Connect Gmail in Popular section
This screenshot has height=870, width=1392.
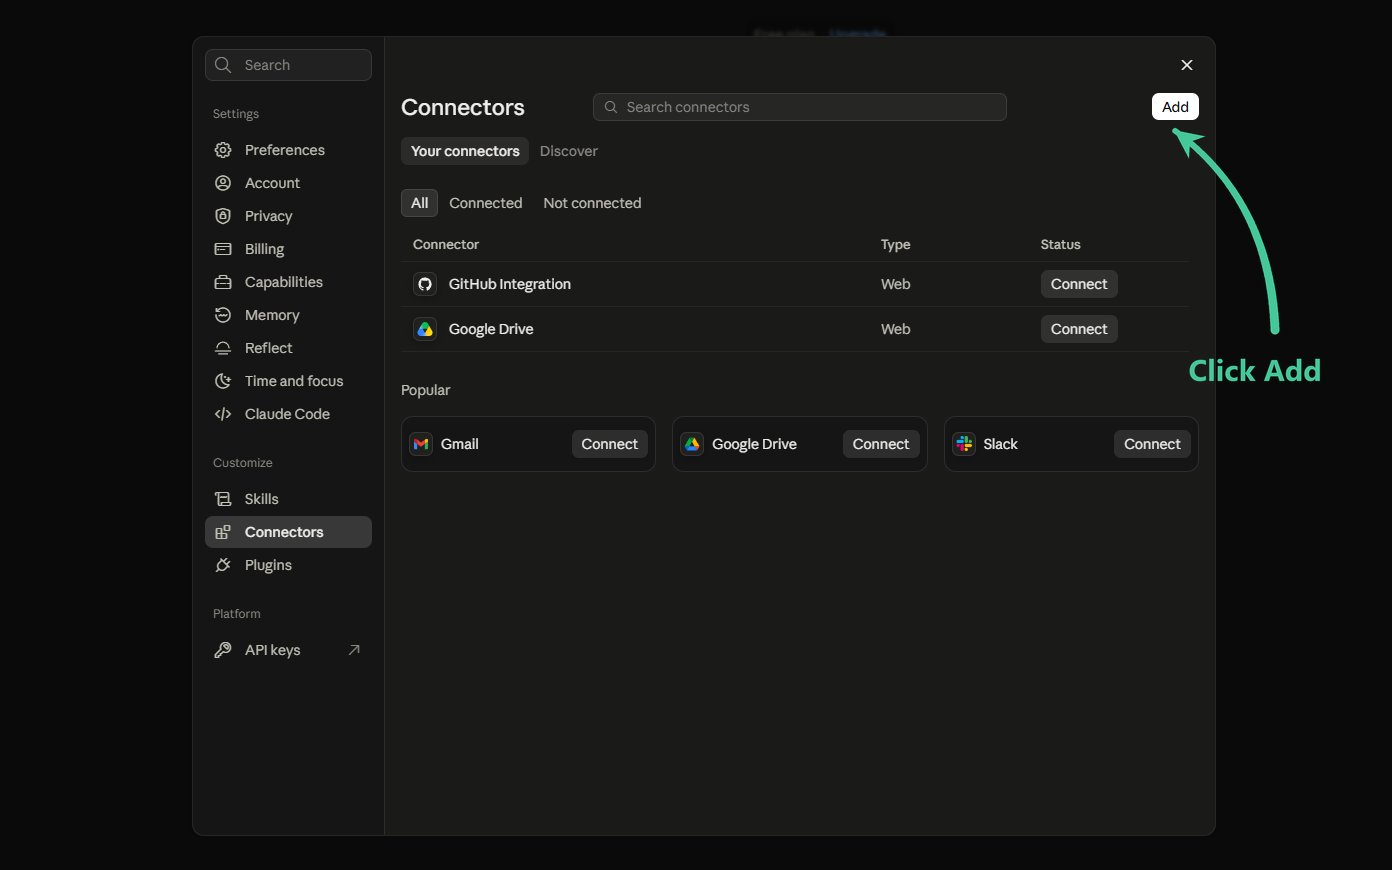tap(610, 444)
